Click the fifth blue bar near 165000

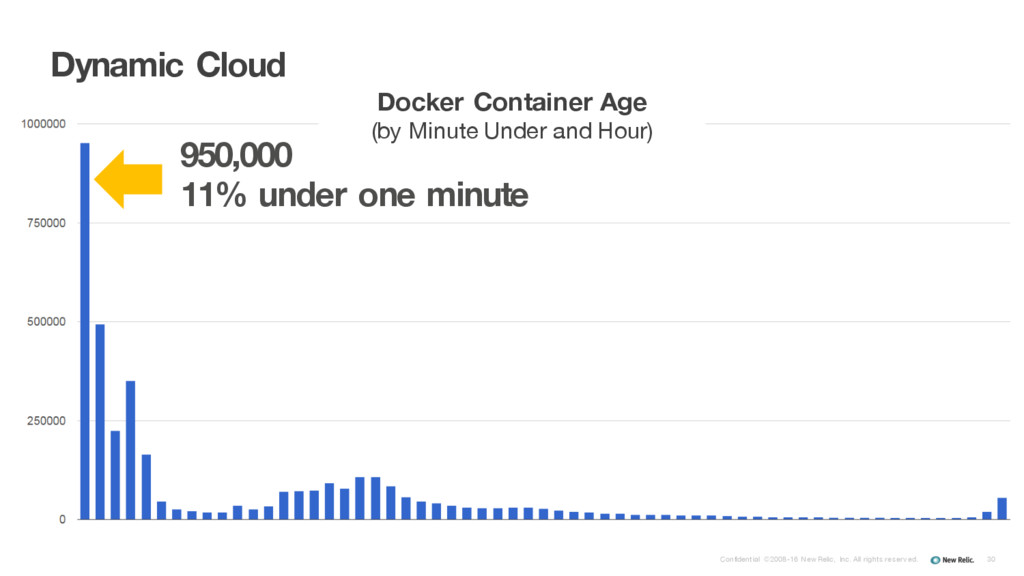tap(146, 487)
